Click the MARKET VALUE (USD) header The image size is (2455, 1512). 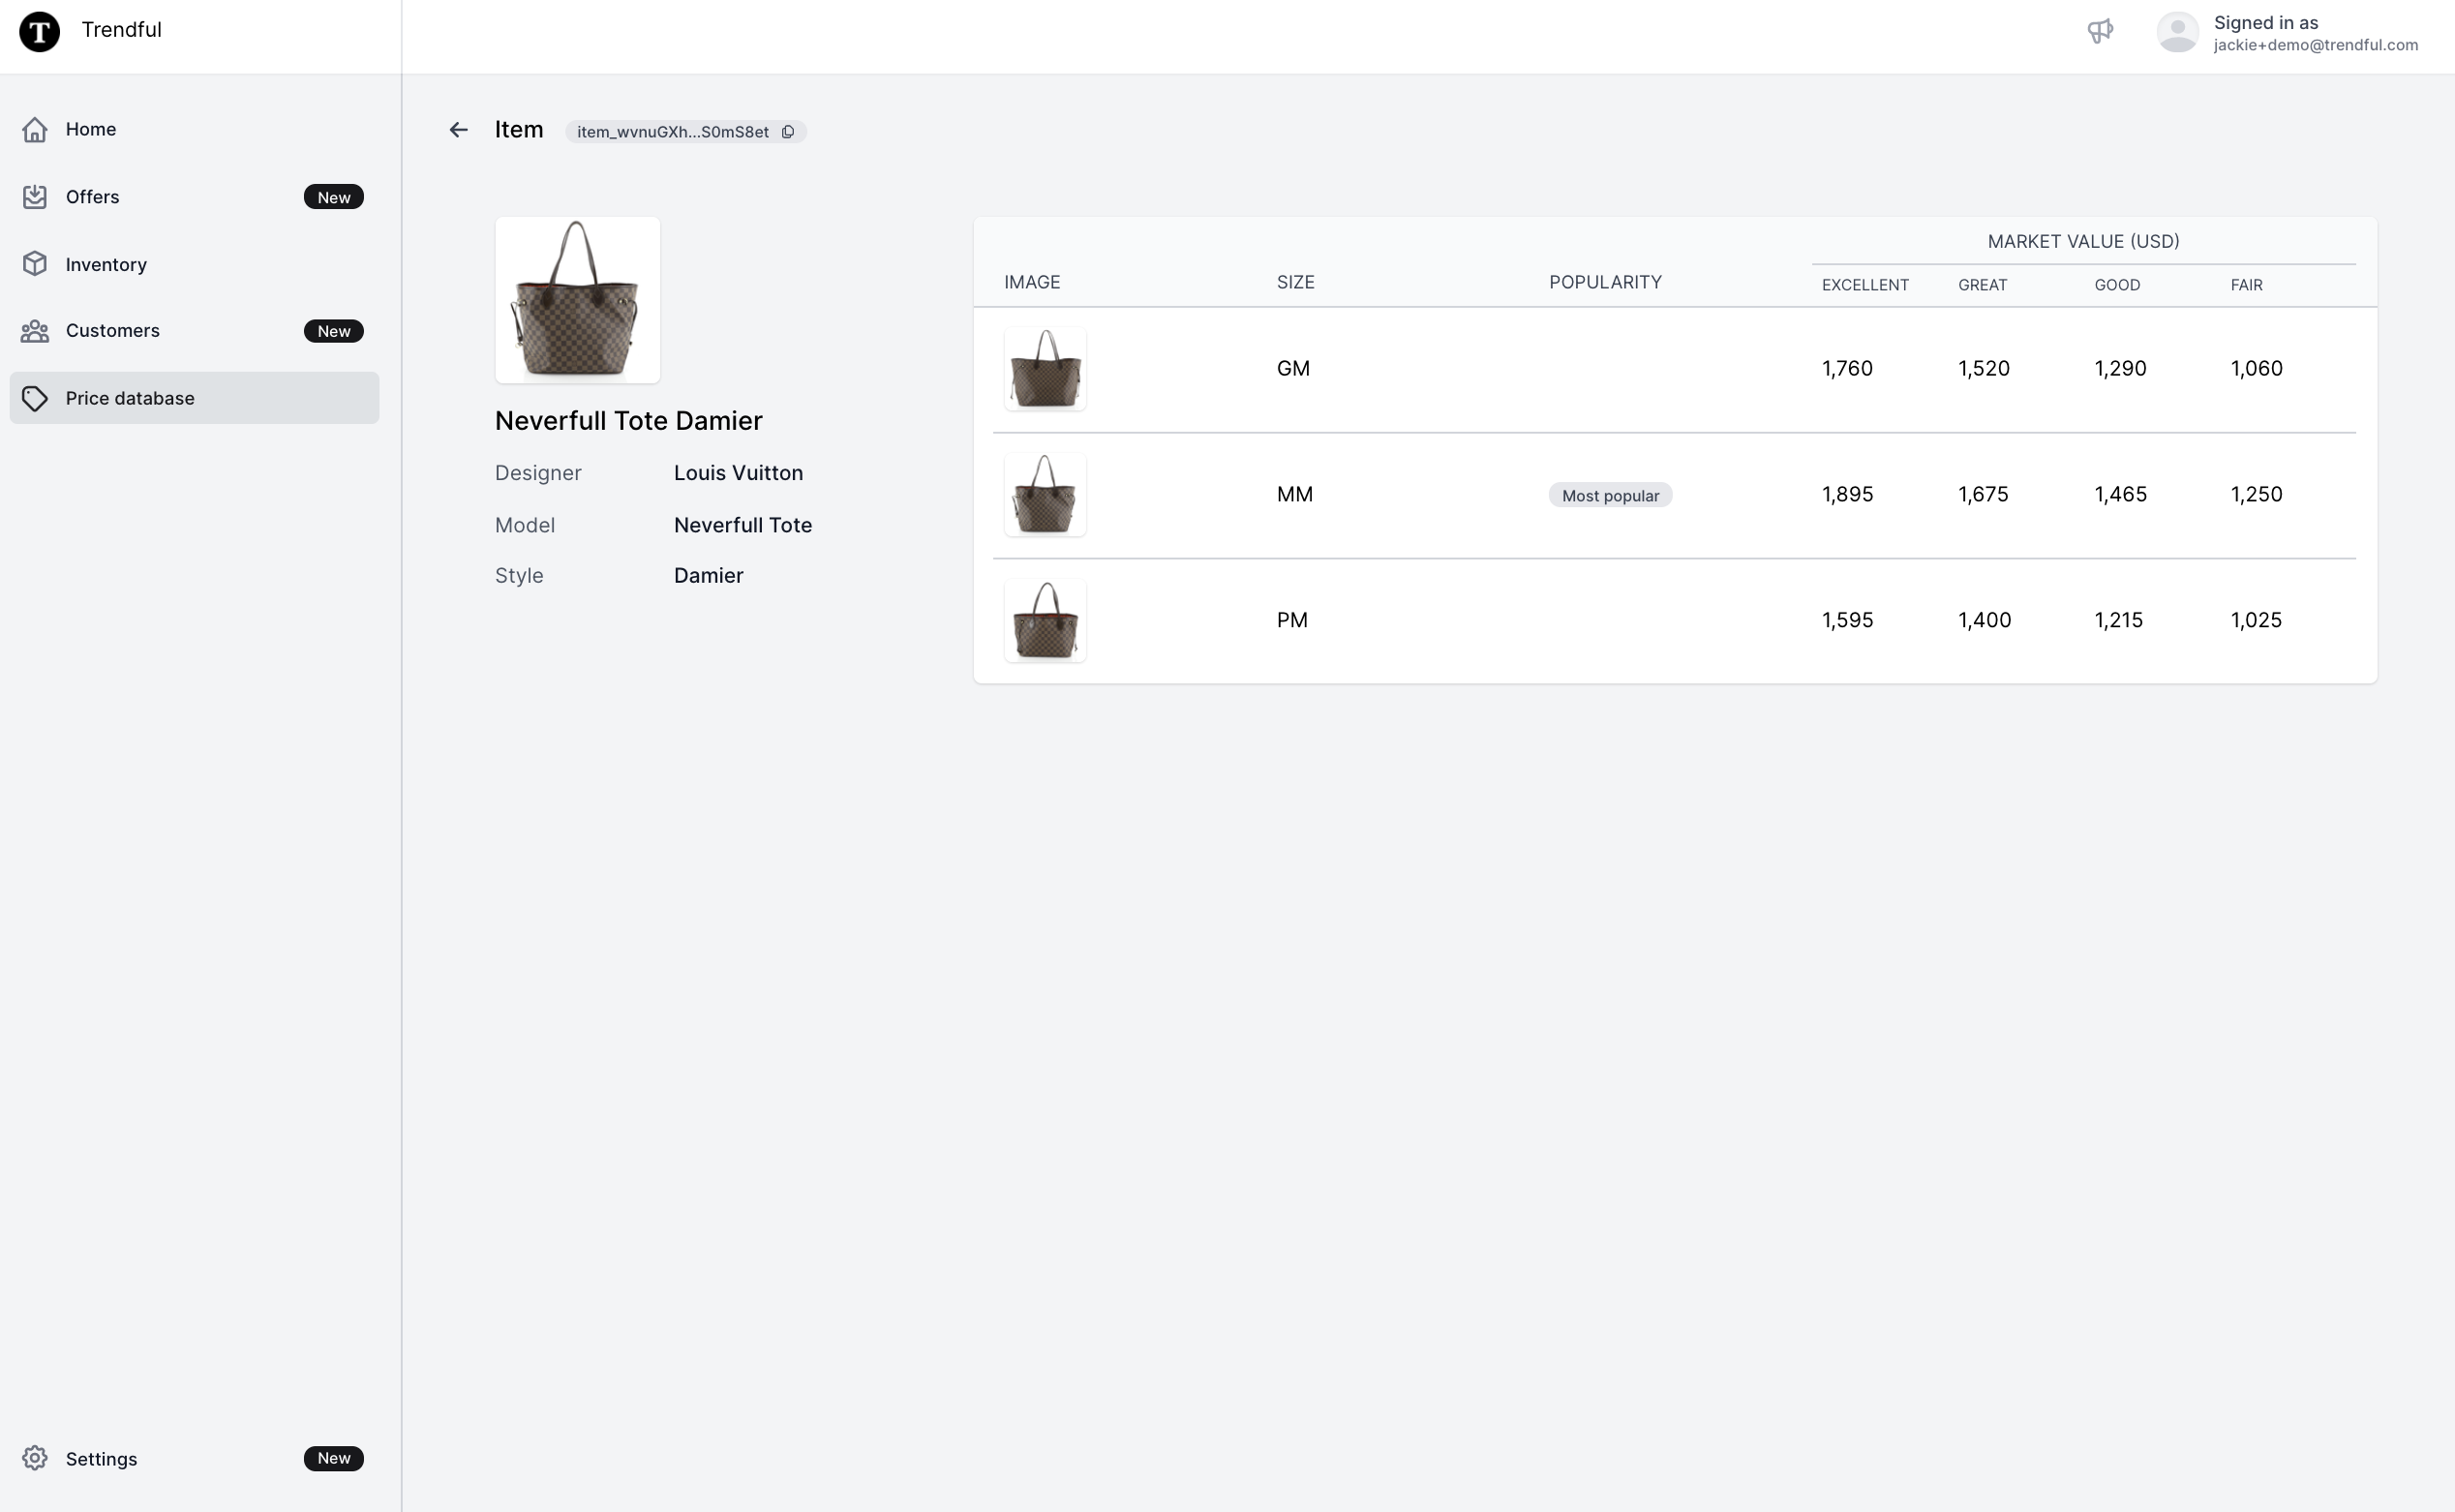click(x=2083, y=241)
